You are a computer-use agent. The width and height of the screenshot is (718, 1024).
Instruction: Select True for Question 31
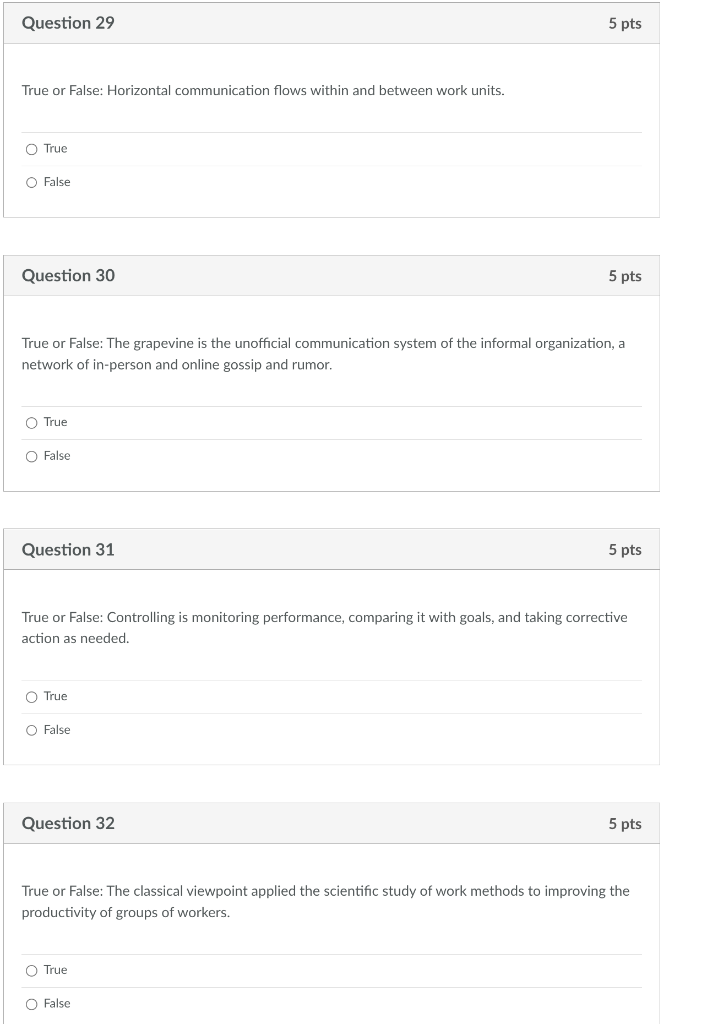point(31,696)
